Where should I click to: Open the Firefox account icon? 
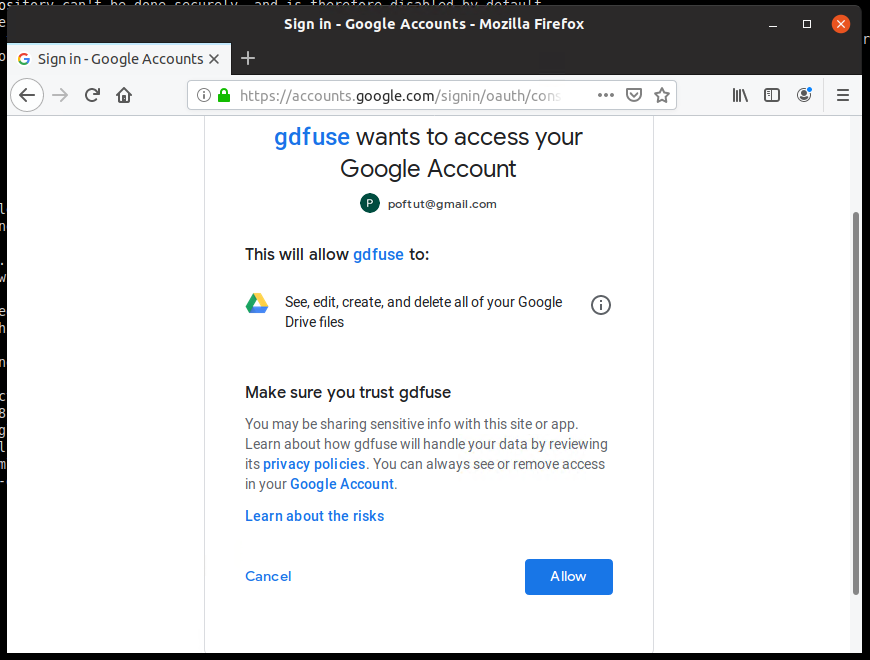pyautogui.click(x=804, y=95)
